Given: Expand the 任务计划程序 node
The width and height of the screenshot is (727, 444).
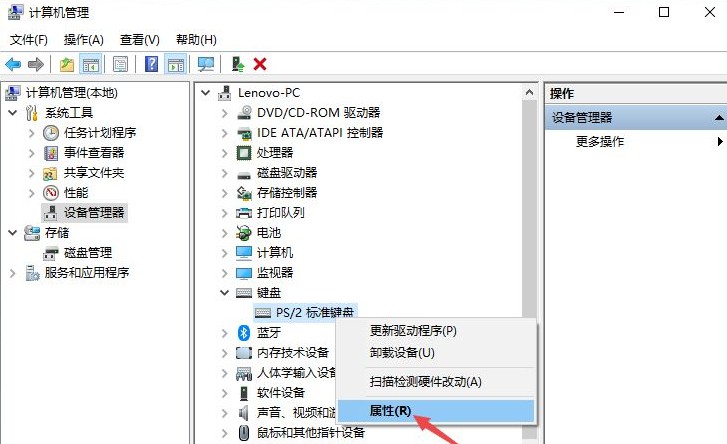Looking at the screenshot, I should [x=32, y=133].
